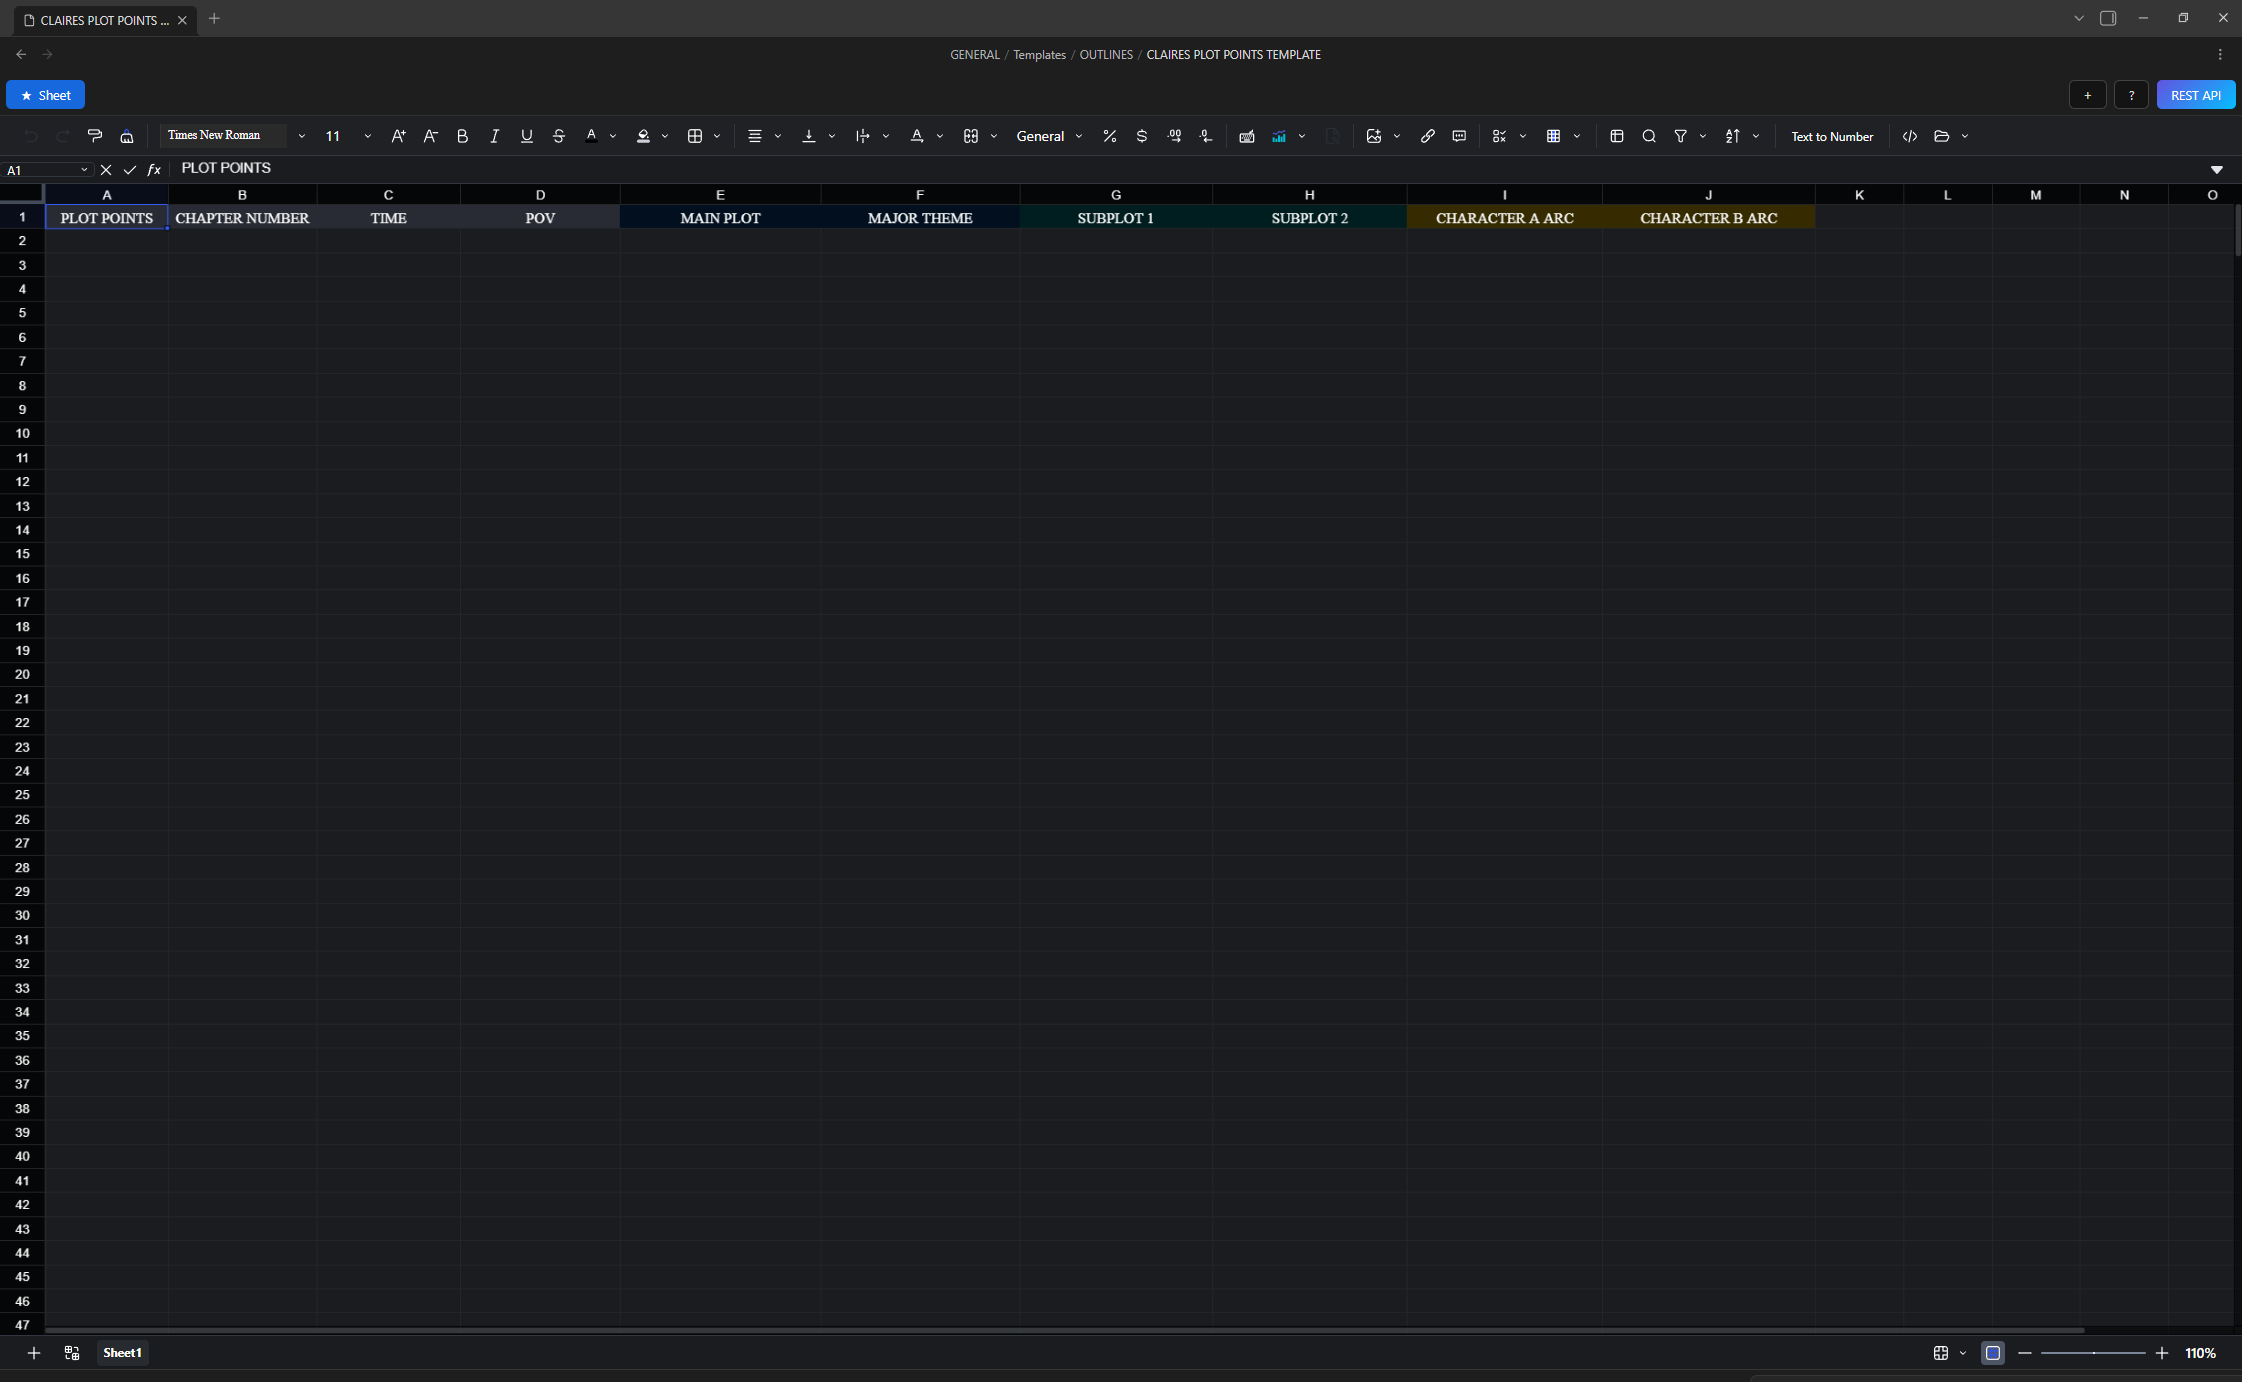Toggle italic formatting
The height and width of the screenshot is (1382, 2242).
click(494, 136)
